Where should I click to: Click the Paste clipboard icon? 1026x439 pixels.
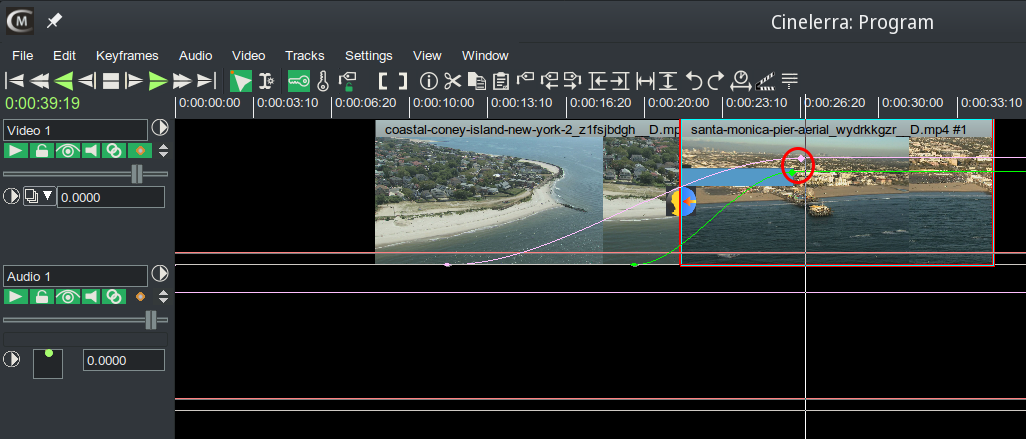pos(501,81)
